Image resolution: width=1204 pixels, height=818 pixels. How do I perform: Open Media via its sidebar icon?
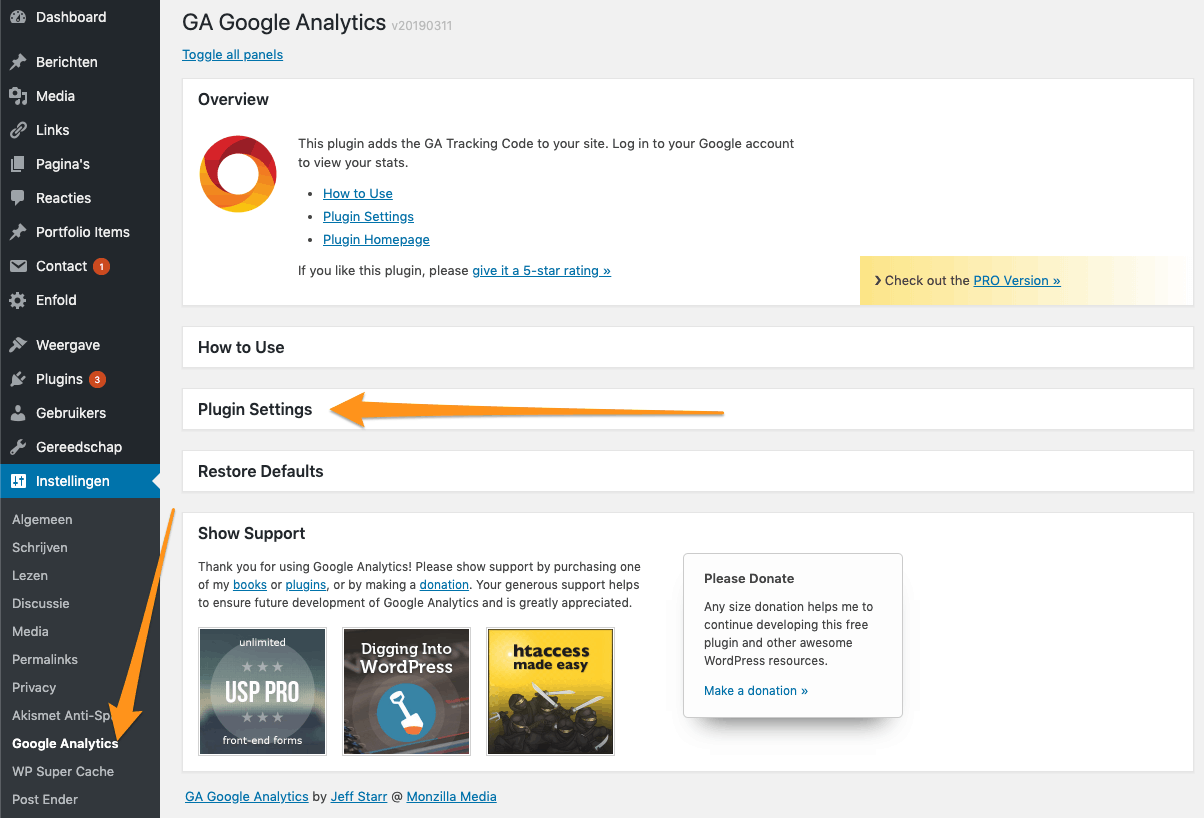pyautogui.click(x=22, y=96)
